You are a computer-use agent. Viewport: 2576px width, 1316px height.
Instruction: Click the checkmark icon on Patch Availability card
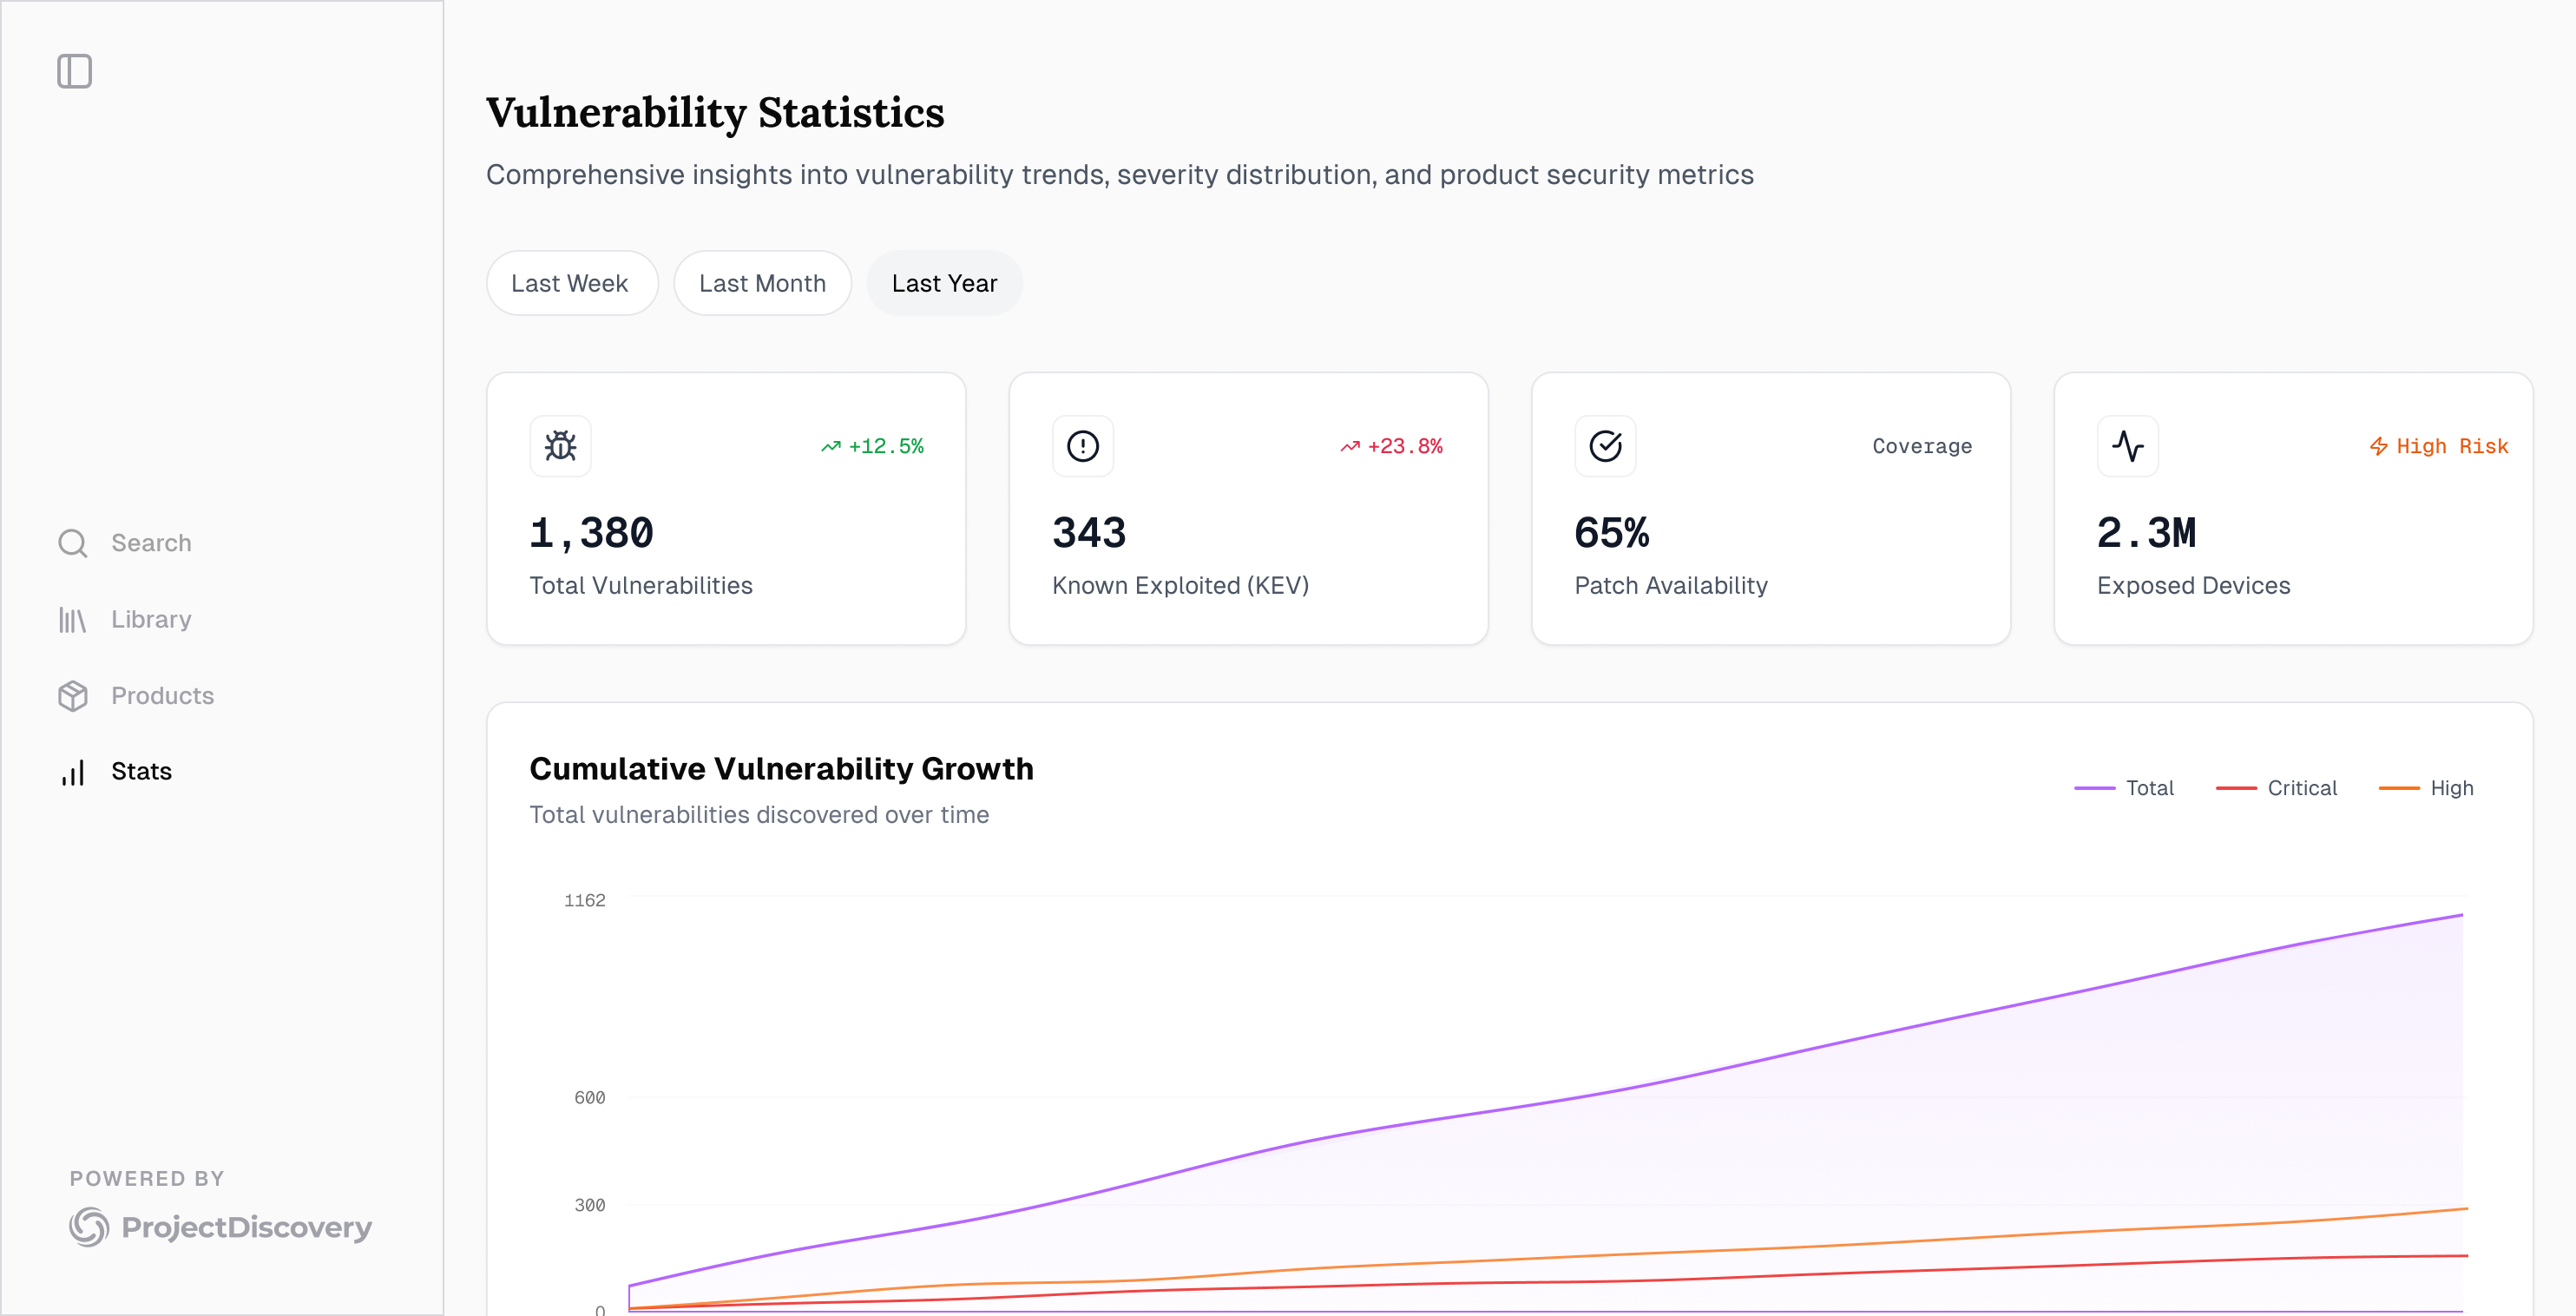[x=1605, y=446]
